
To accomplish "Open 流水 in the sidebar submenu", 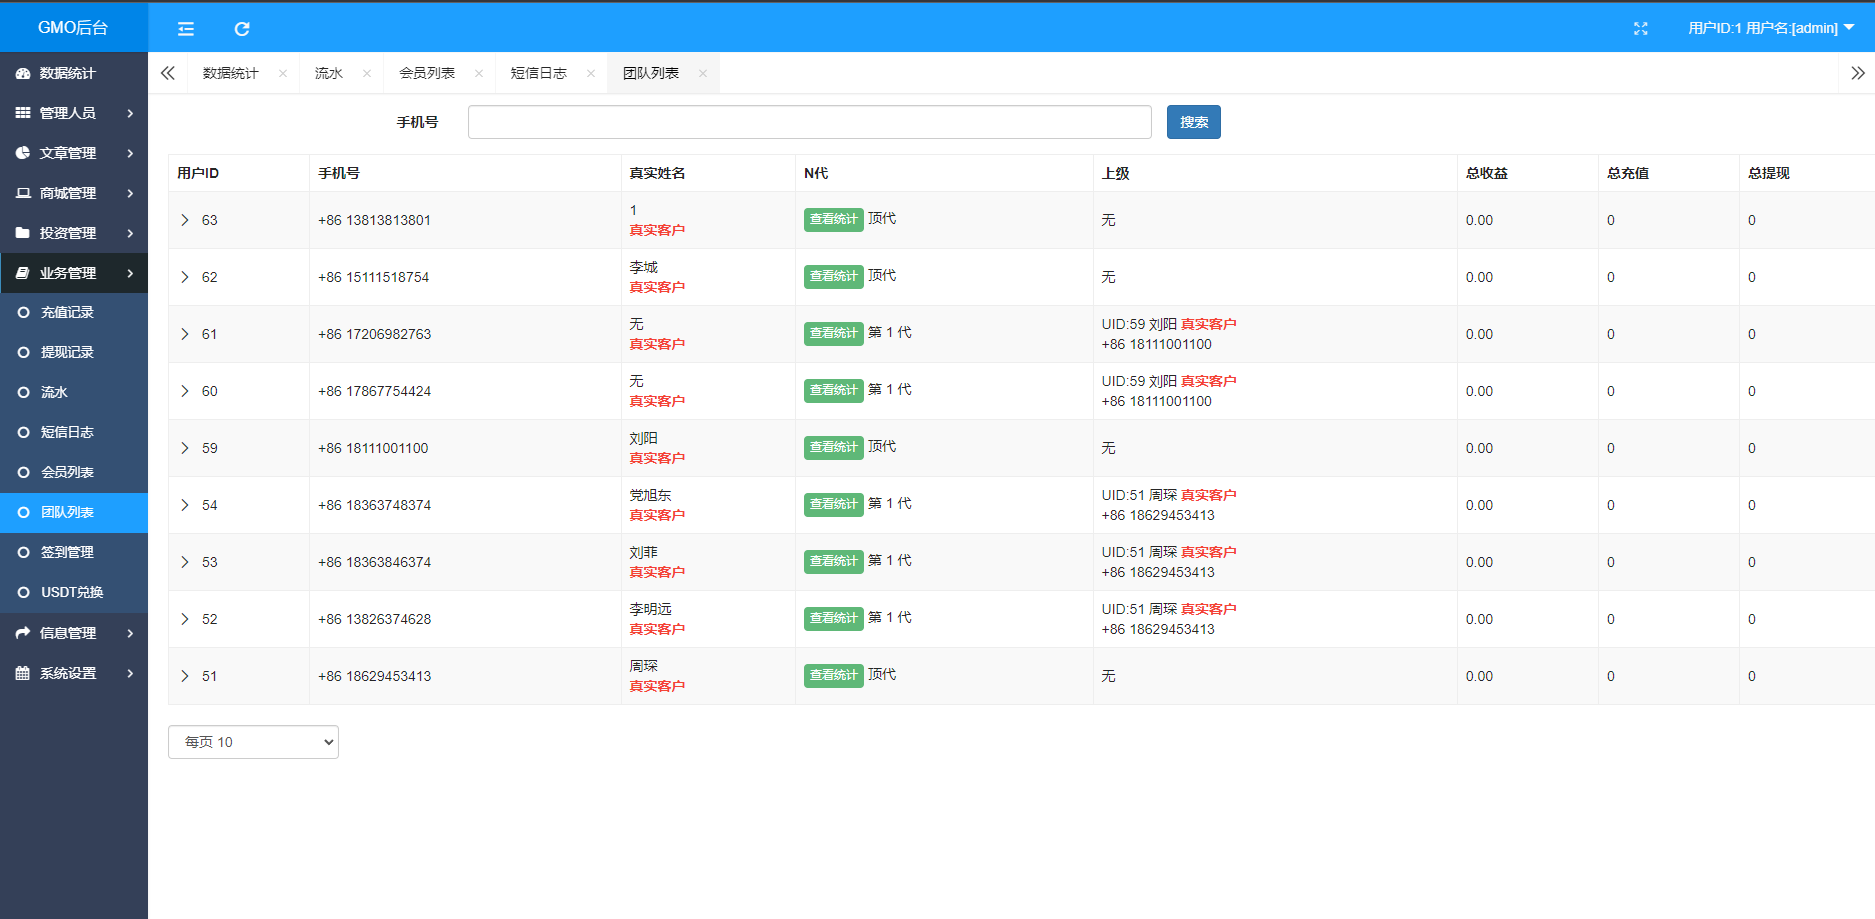I will tap(74, 393).
